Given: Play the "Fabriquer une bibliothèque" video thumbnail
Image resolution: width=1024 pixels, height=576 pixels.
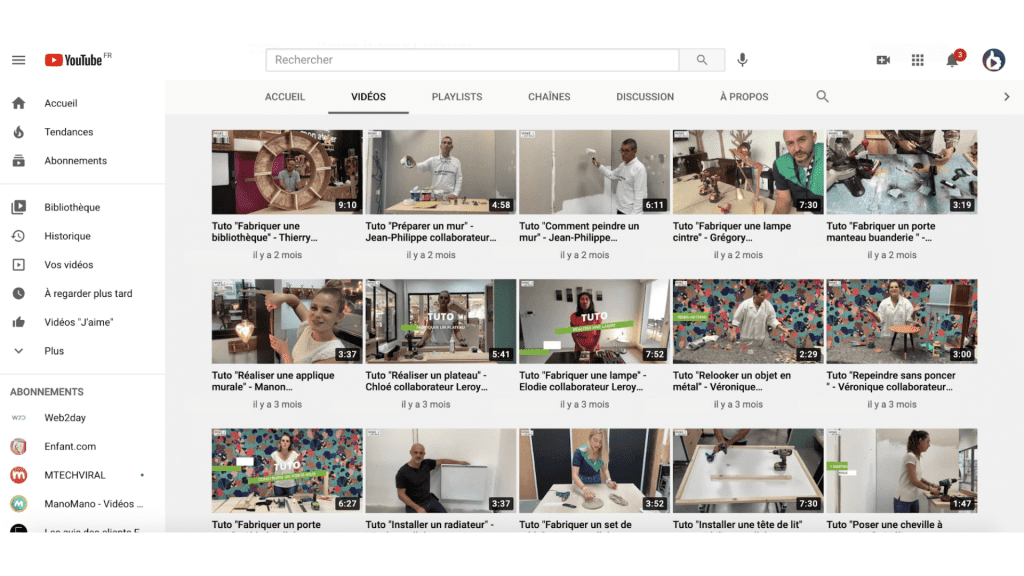Looking at the screenshot, I should pyautogui.click(x=287, y=172).
